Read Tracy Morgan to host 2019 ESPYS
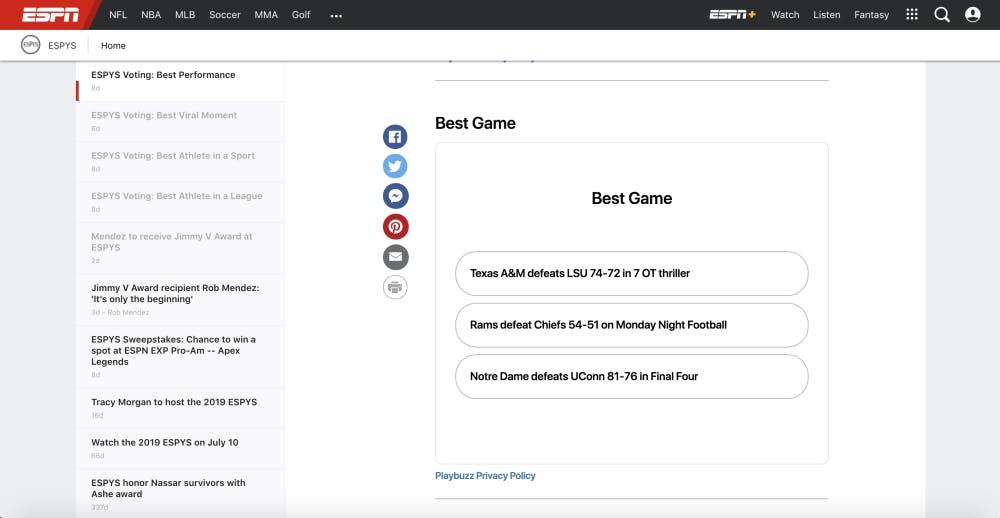The image size is (1000, 518). click(x=174, y=402)
